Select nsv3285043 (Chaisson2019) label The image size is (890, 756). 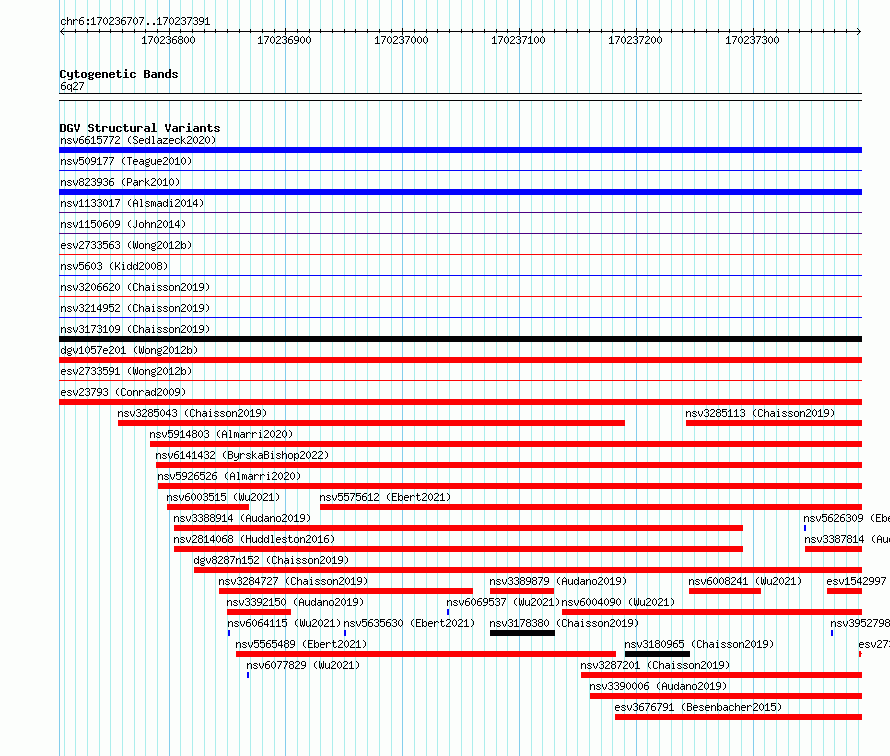[192, 413]
